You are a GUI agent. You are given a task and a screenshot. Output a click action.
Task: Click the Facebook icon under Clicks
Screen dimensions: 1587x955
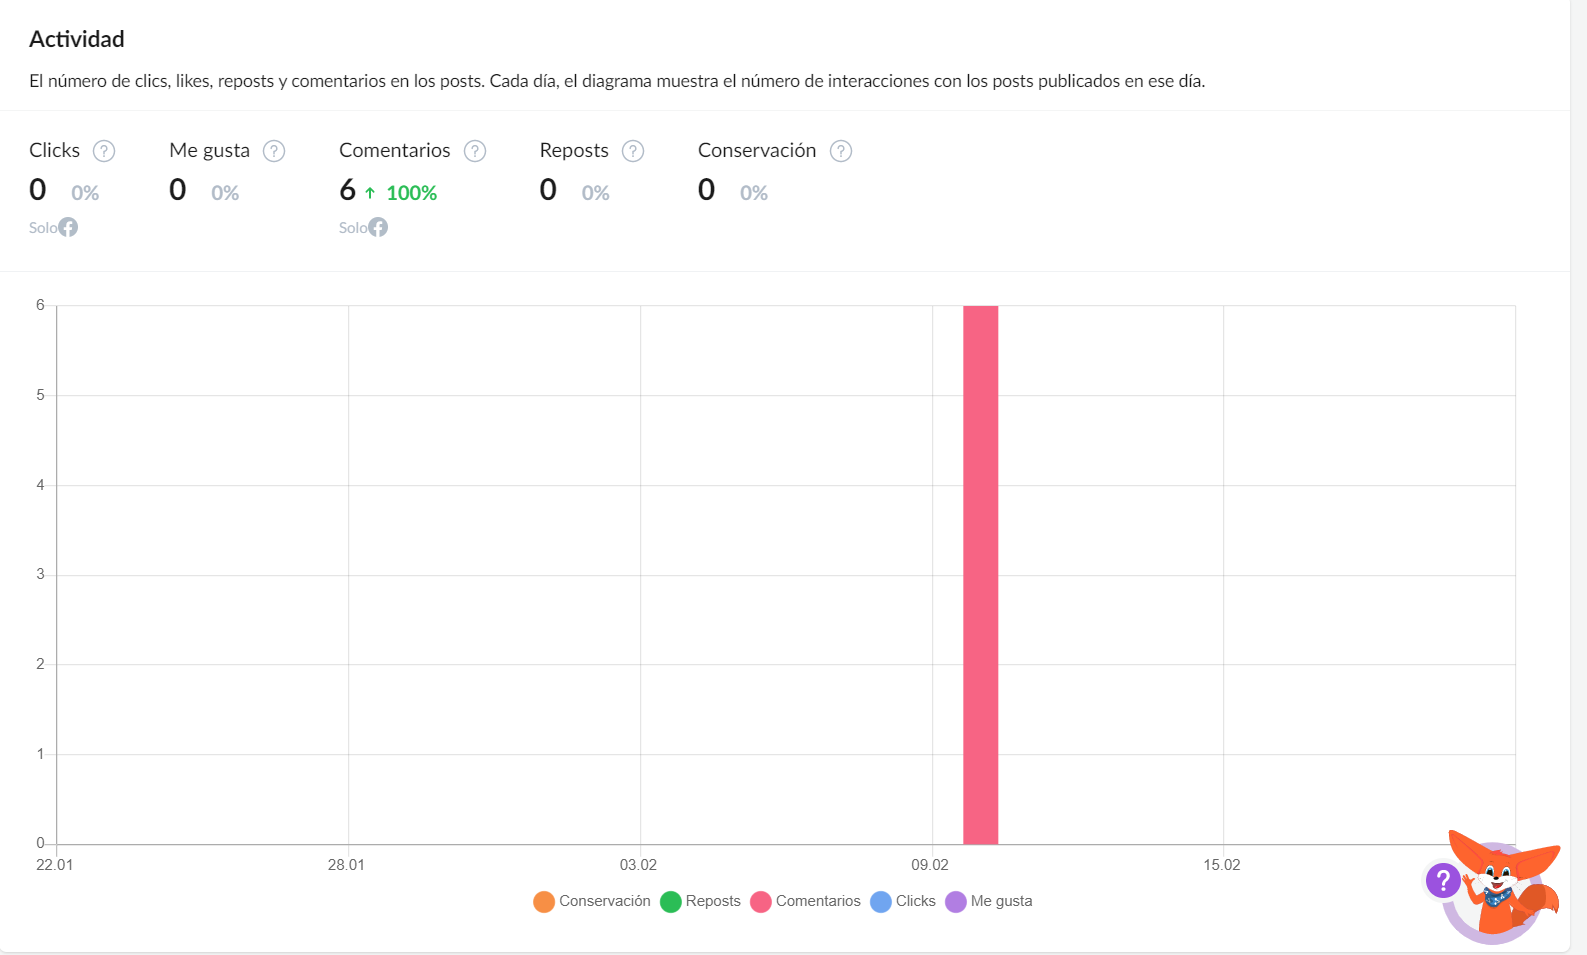[68, 227]
